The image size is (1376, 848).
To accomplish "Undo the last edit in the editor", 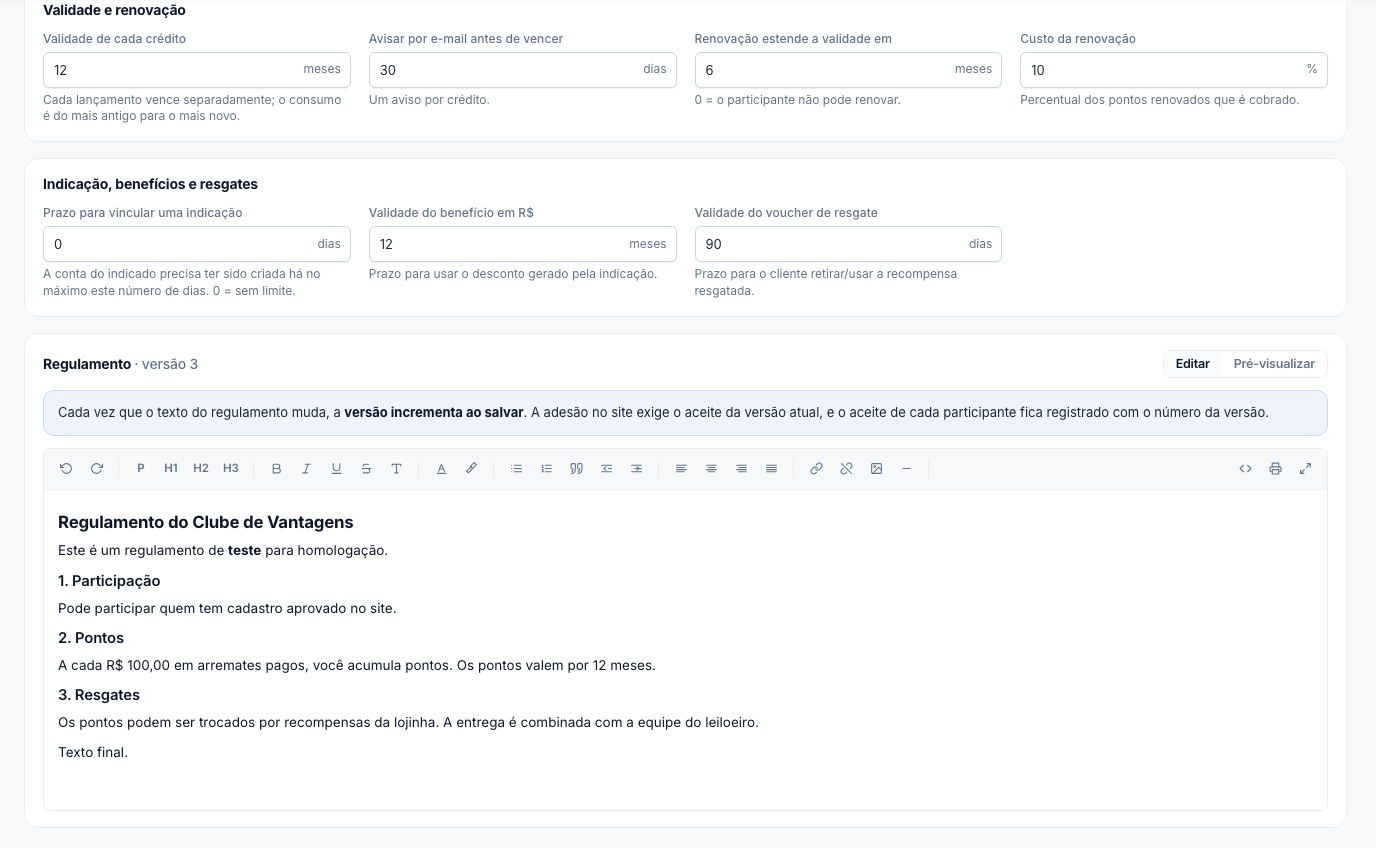I will tap(66, 468).
